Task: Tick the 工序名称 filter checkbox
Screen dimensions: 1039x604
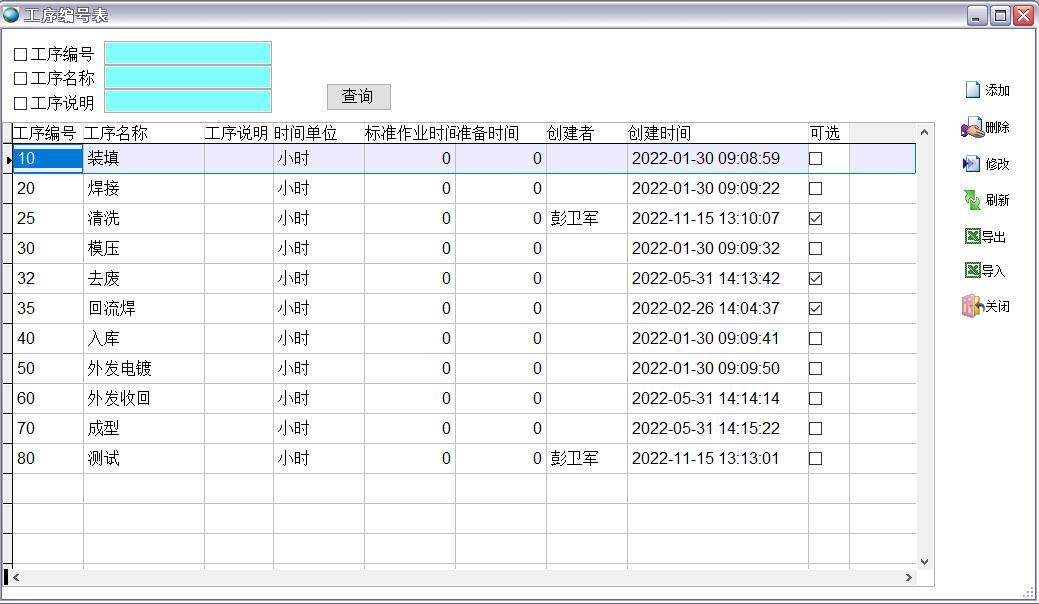Action: click(21, 79)
